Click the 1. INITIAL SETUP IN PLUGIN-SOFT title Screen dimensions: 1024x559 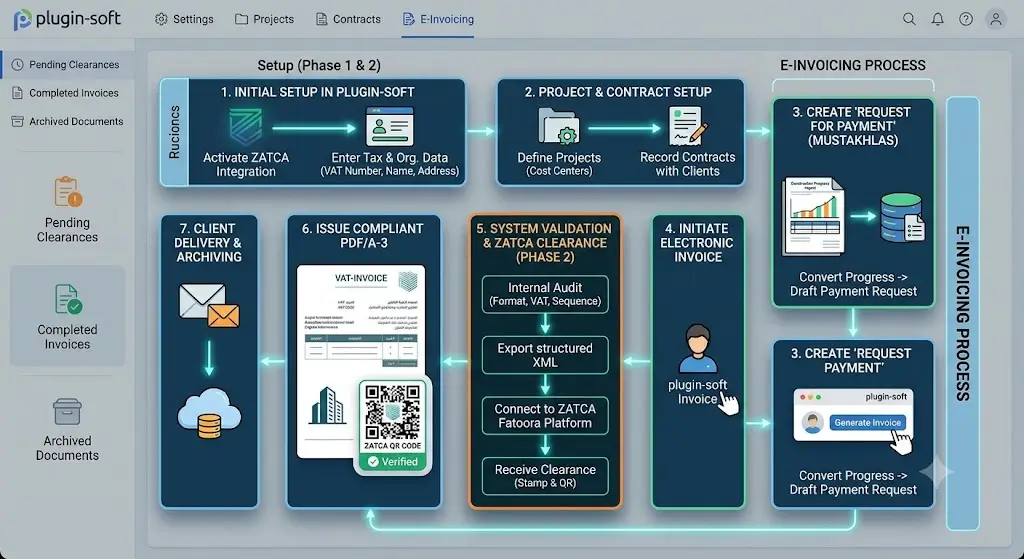pyautogui.click(x=317, y=92)
